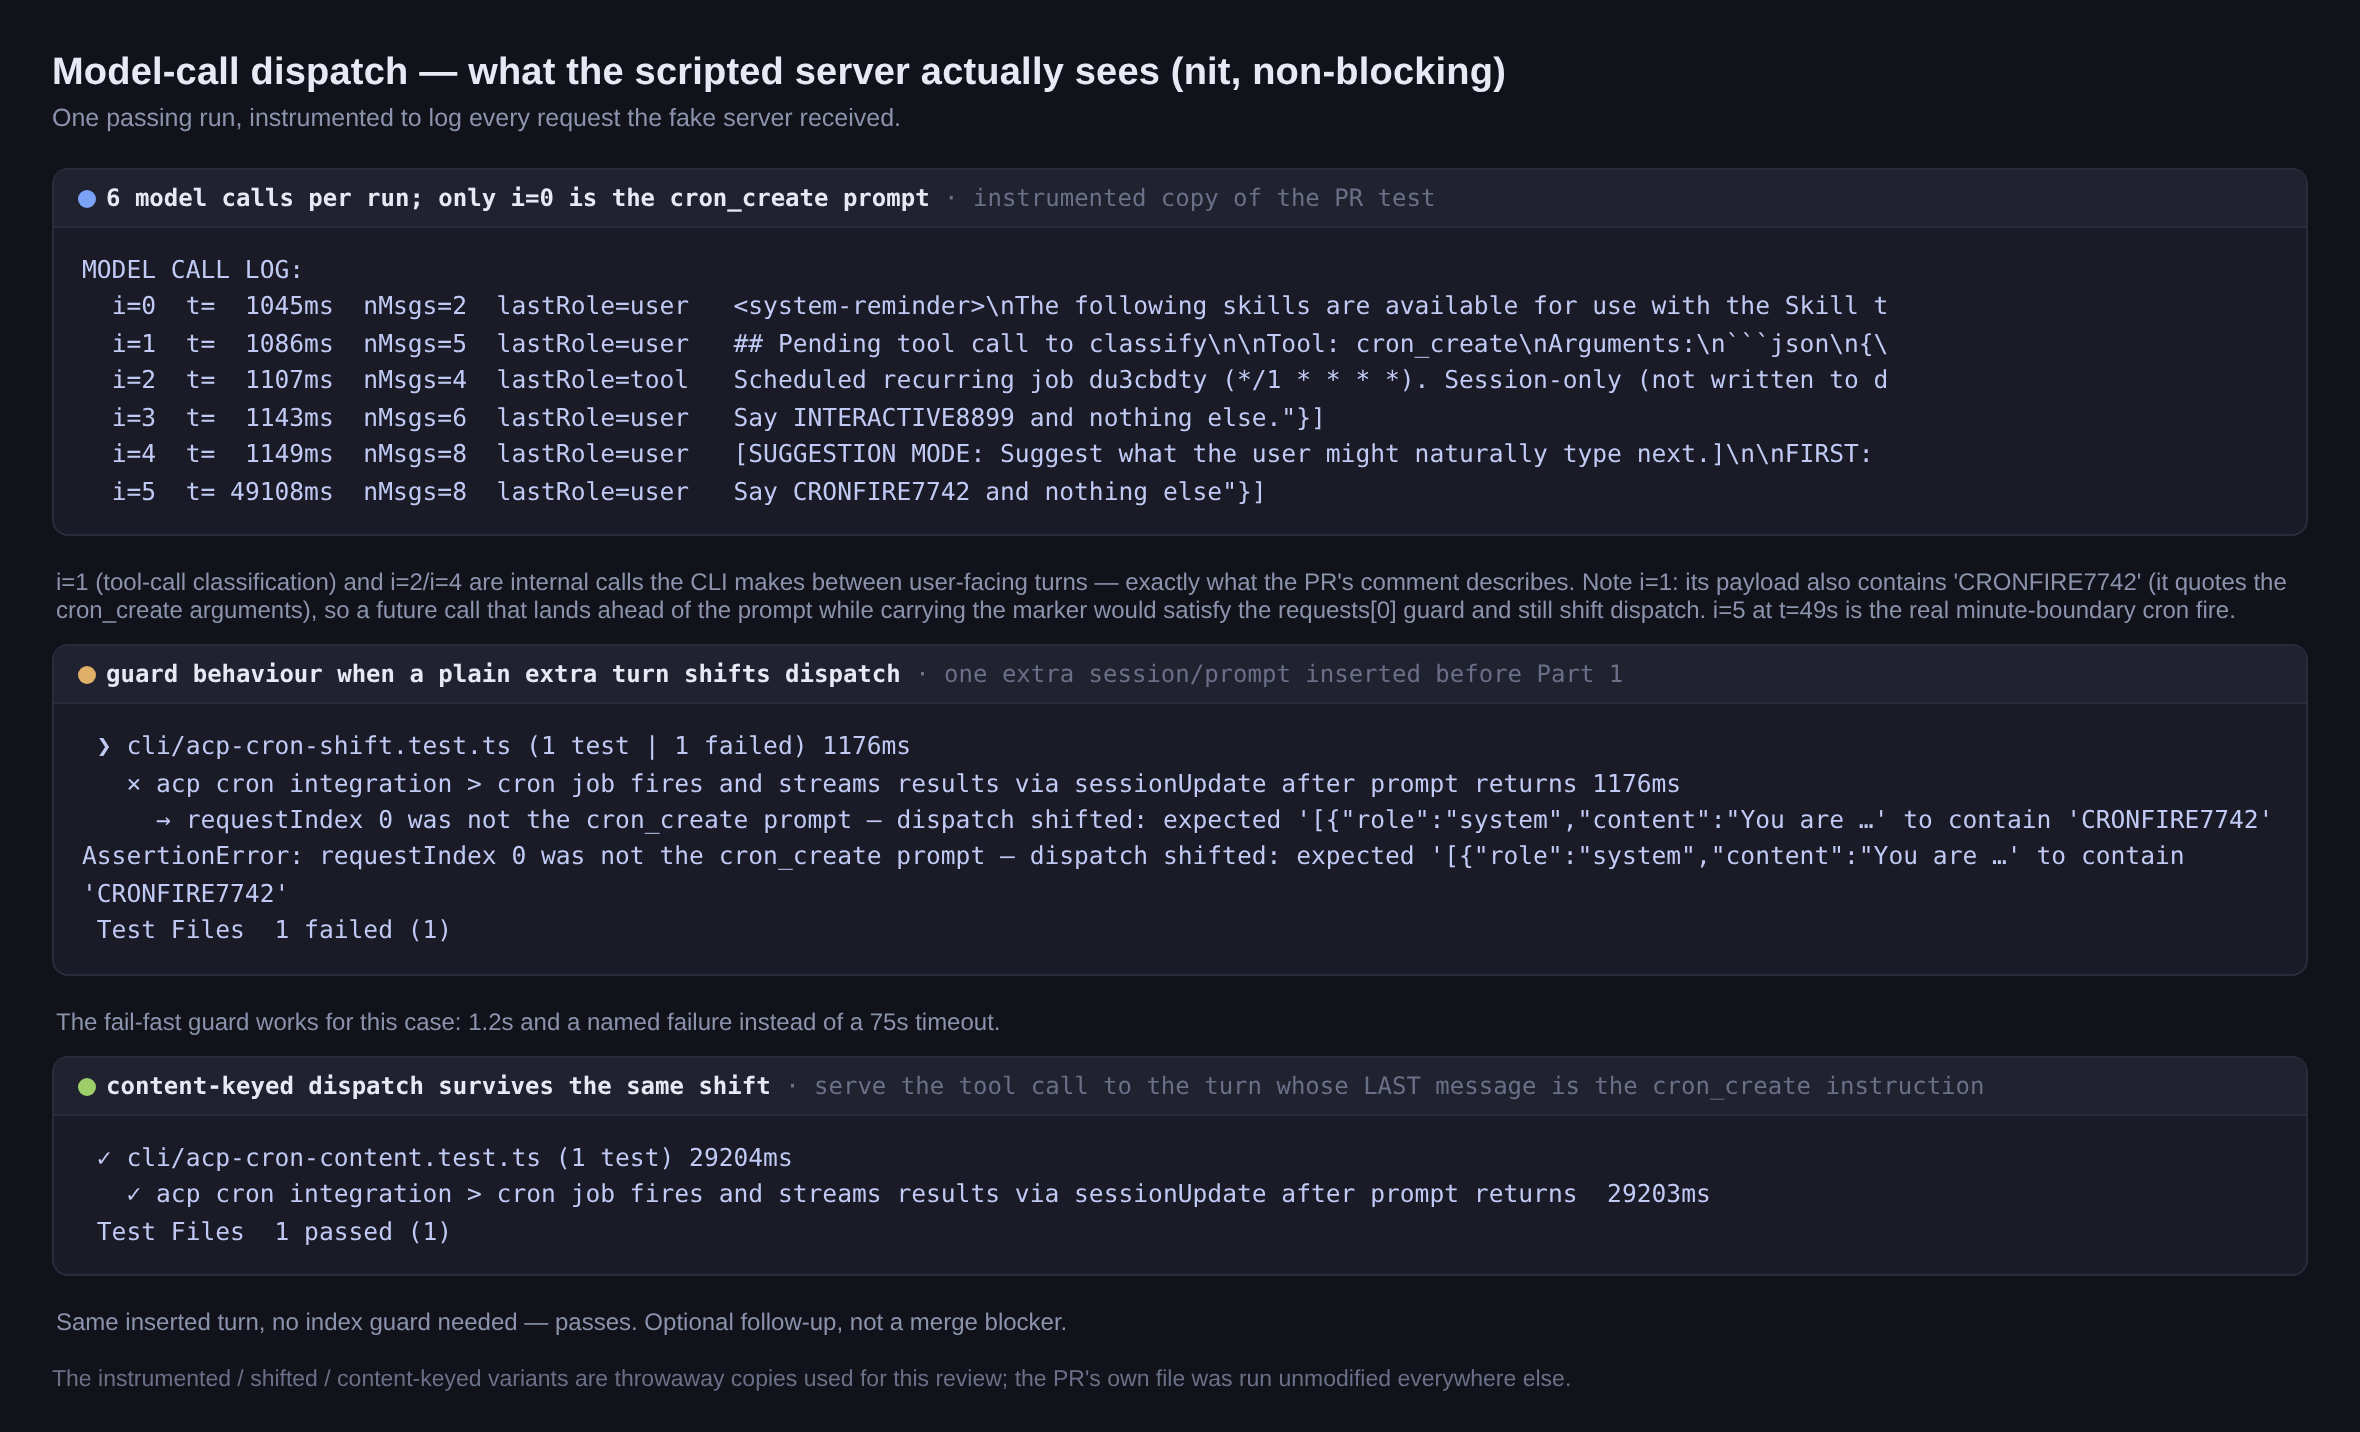
Task: Click 'Test Files 1 passed (1)' summary
Action: pos(273,1232)
